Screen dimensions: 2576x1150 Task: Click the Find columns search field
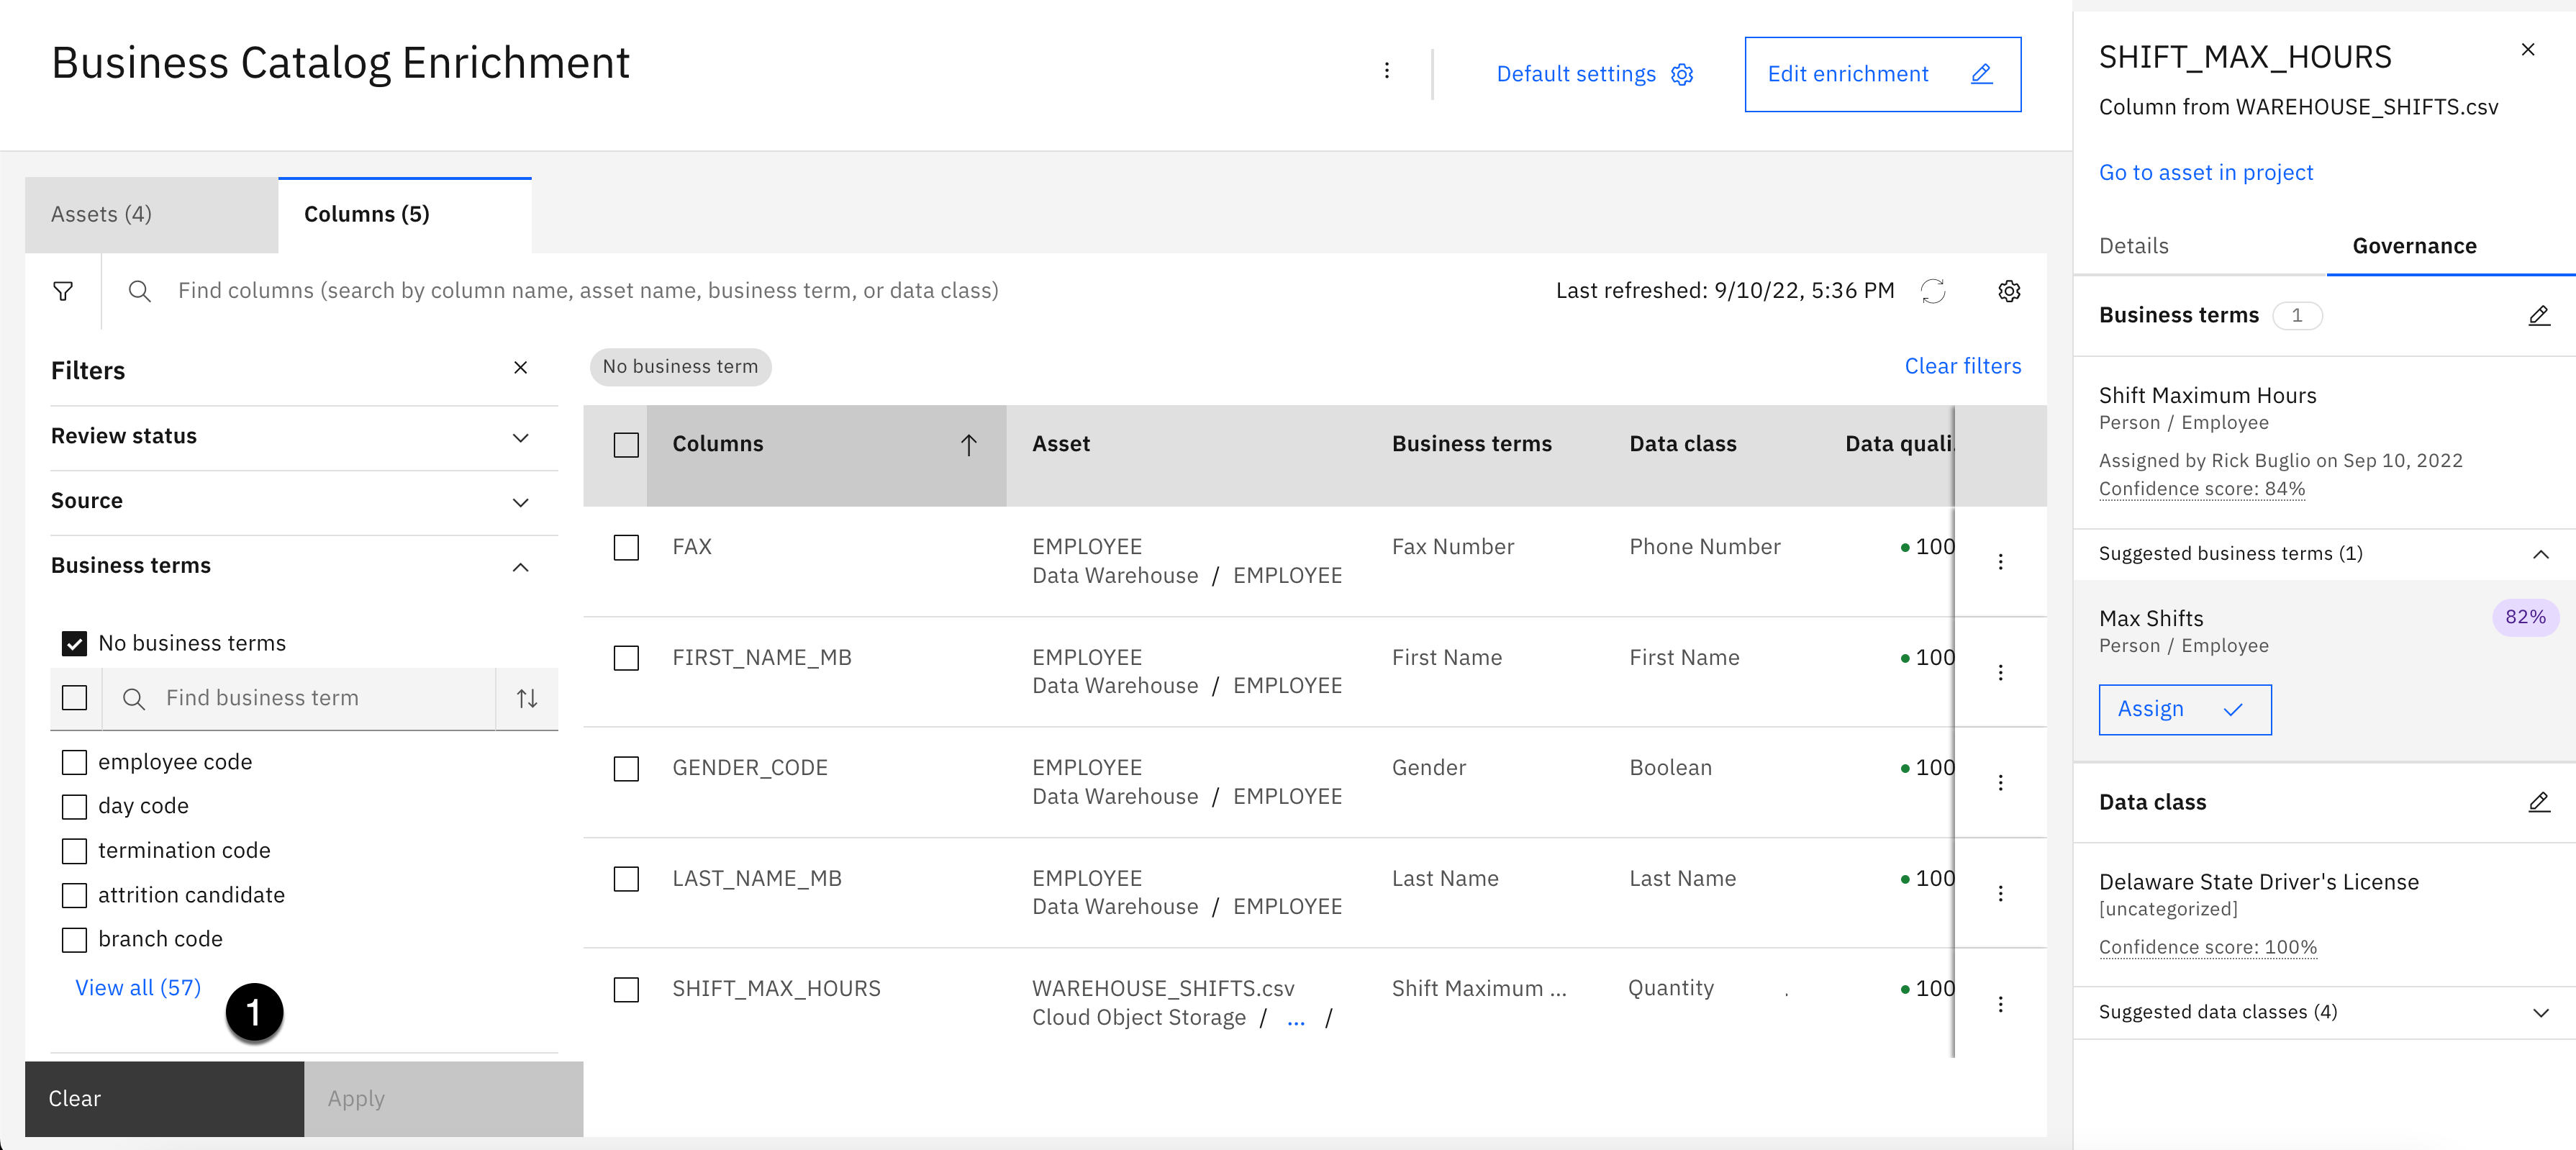point(588,291)
